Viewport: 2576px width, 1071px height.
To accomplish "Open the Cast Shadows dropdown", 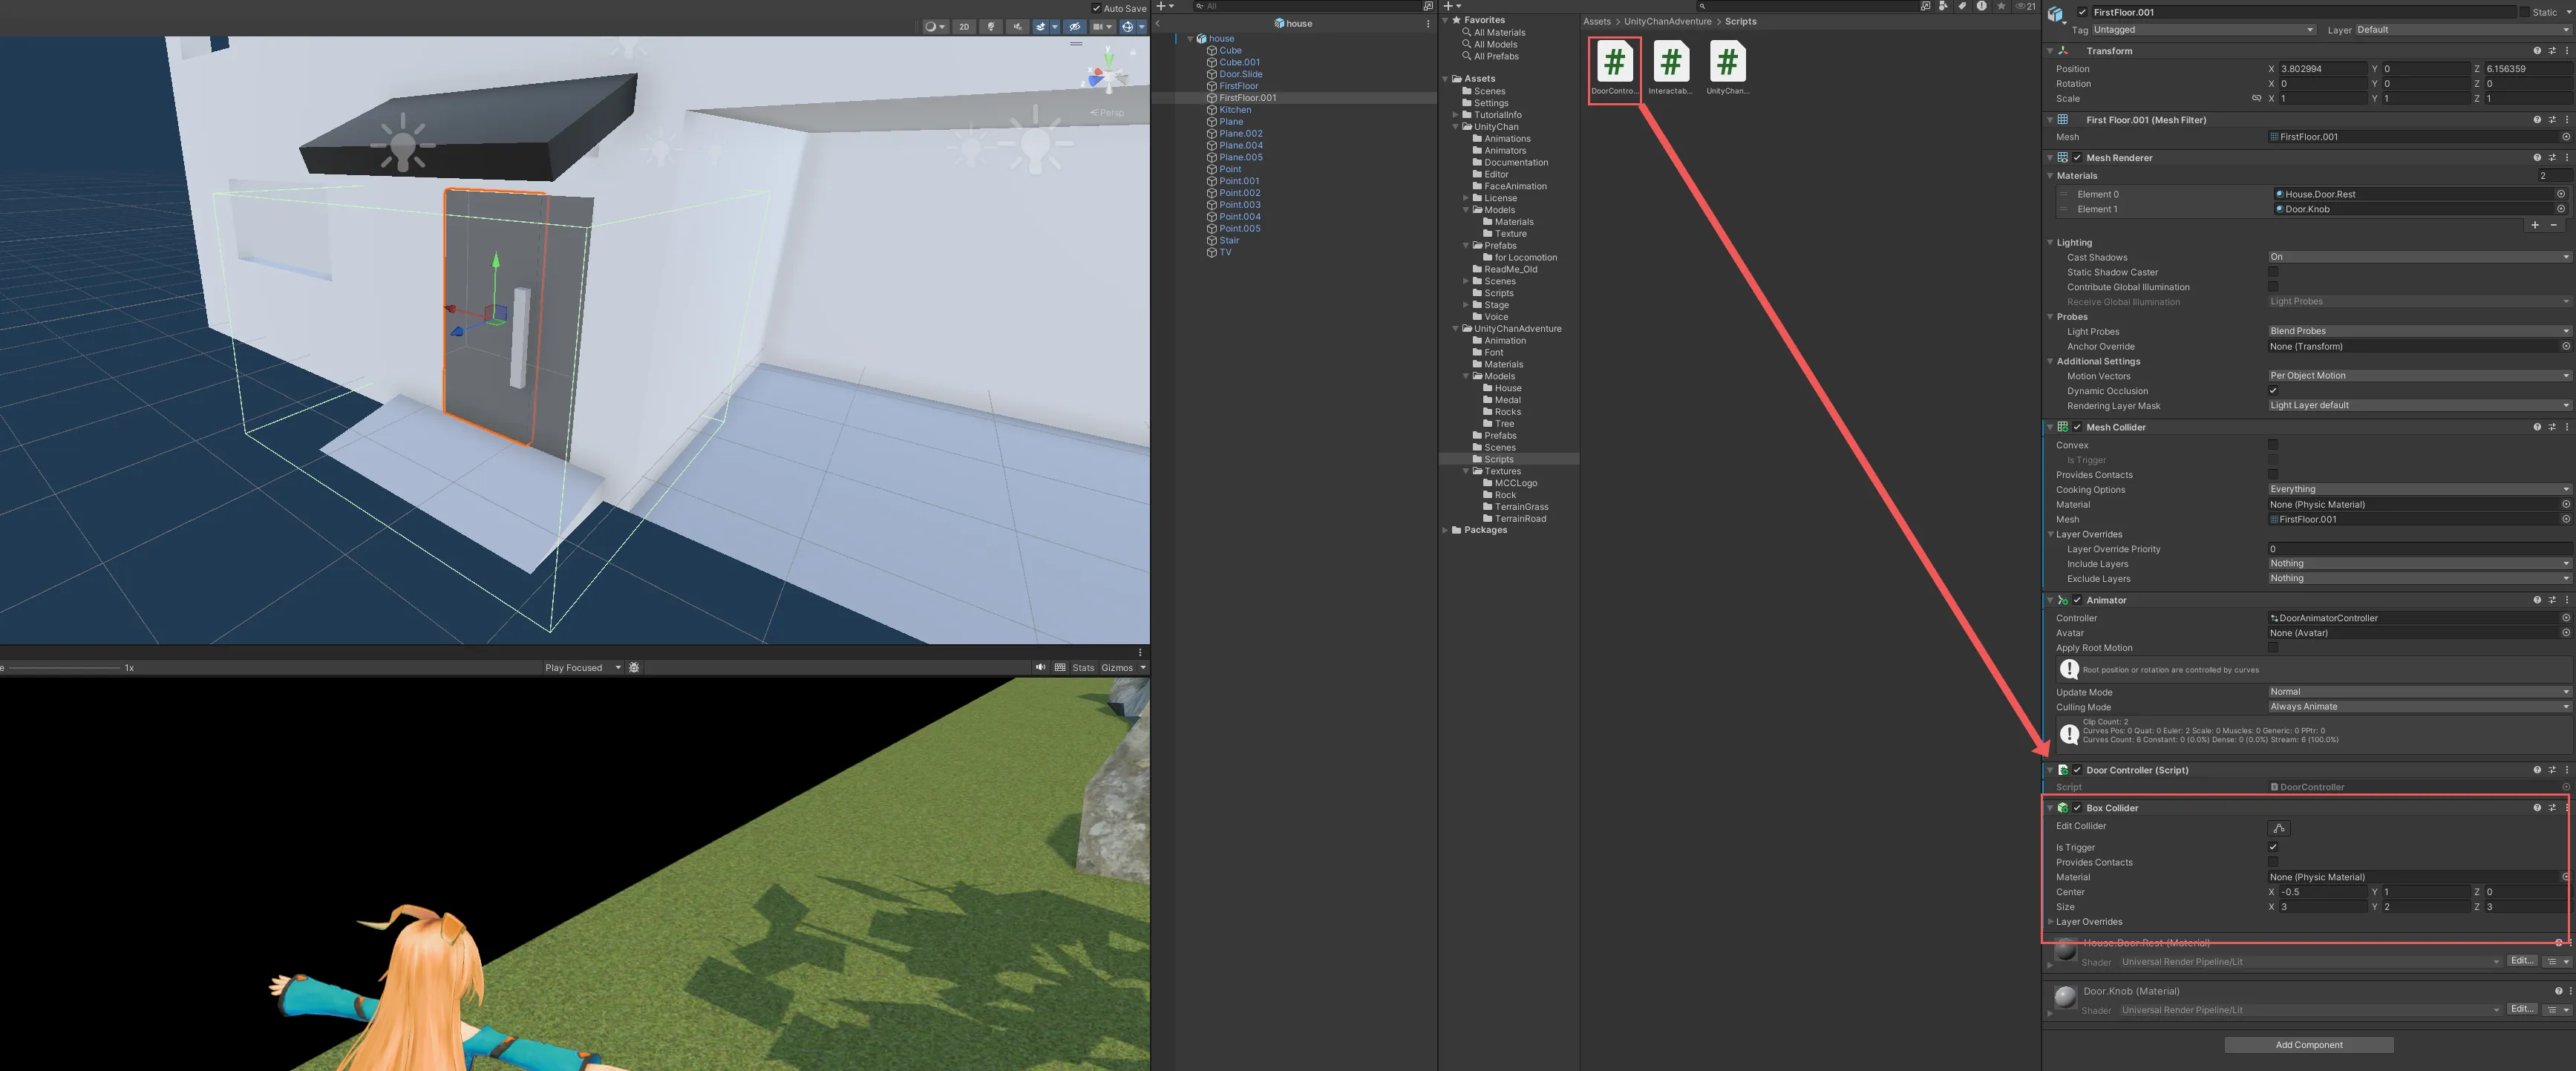I will [2418, 257].
